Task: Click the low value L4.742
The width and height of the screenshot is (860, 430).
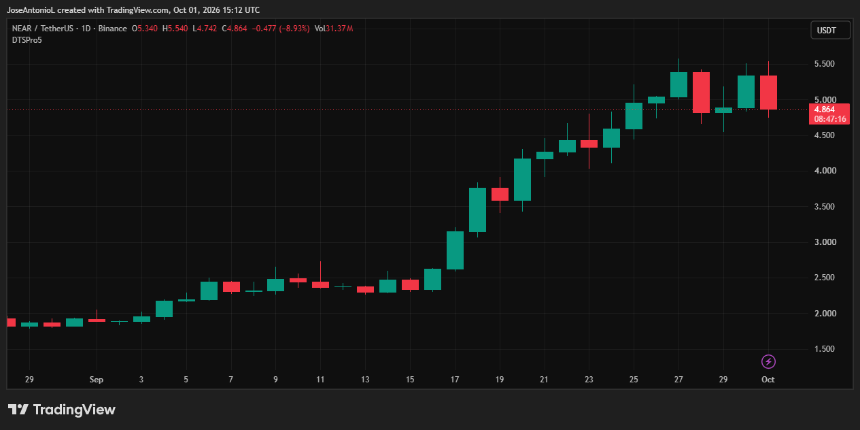Action: [x=205, y=29]
